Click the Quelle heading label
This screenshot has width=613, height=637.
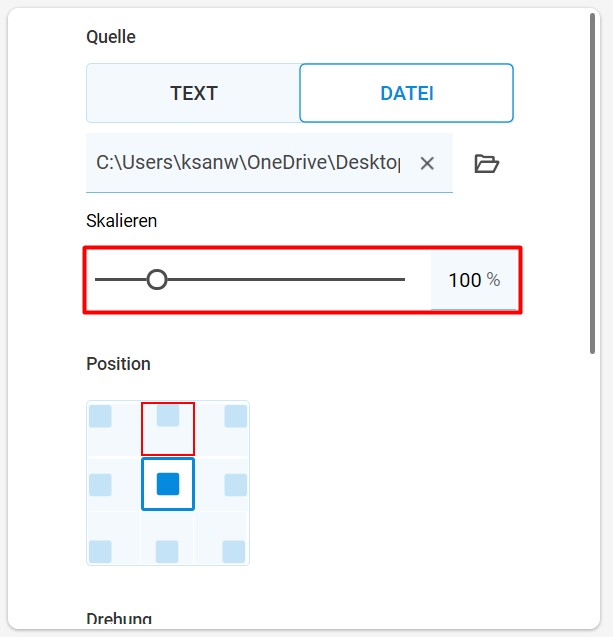point(111,37)
